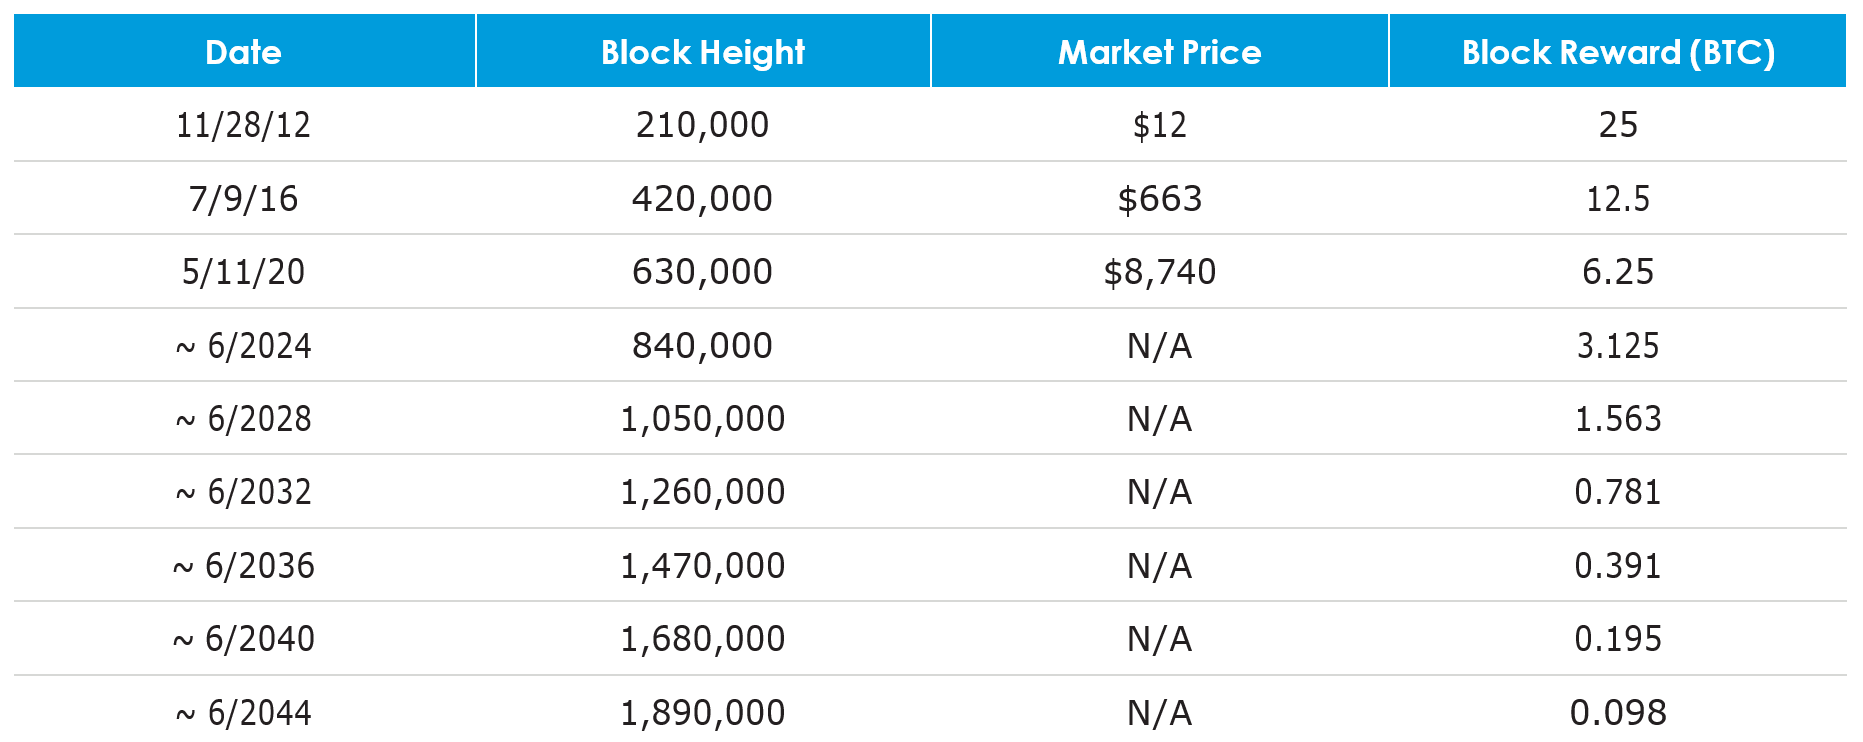Select the 0.098 block reward cell
Image resolution: width=1863 pixels, height=742 pixels.
(x=1617, y=713)
